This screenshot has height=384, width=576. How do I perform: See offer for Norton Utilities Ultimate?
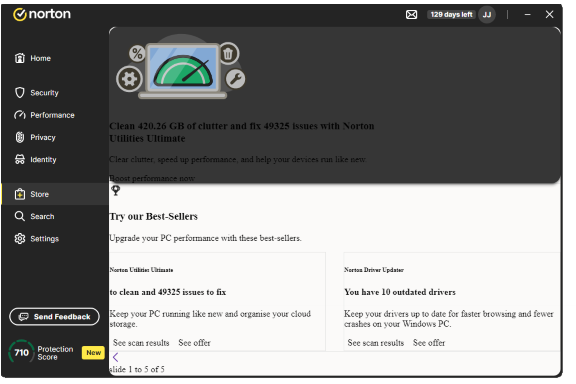(194, 343)
